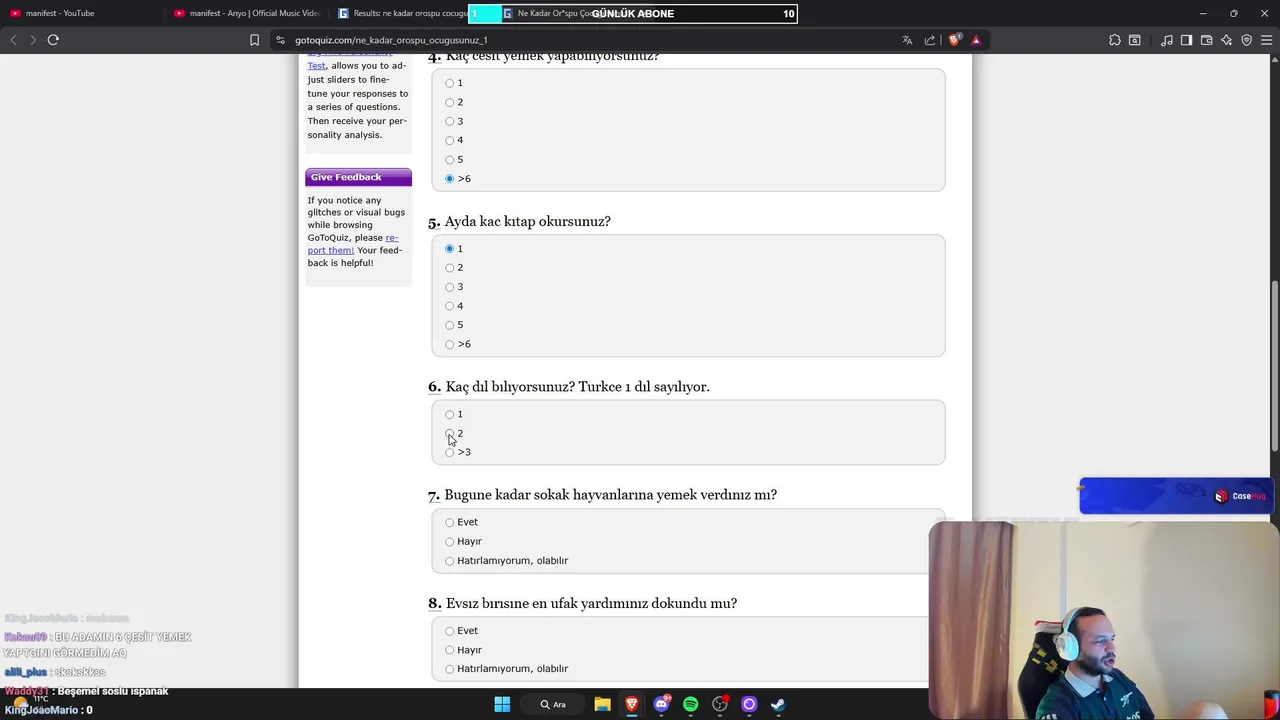This screenshot has width=1280, height=720.
Task: Open the Brave Shields lion icon
Action: [x=954, y=40]
